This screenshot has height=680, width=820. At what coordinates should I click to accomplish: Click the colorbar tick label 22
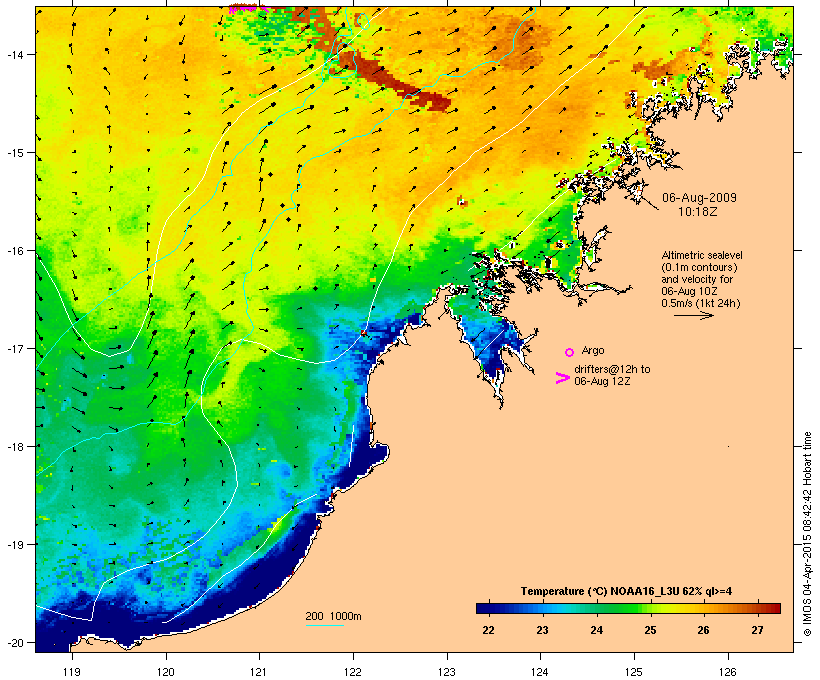click(x=488, y=630)
